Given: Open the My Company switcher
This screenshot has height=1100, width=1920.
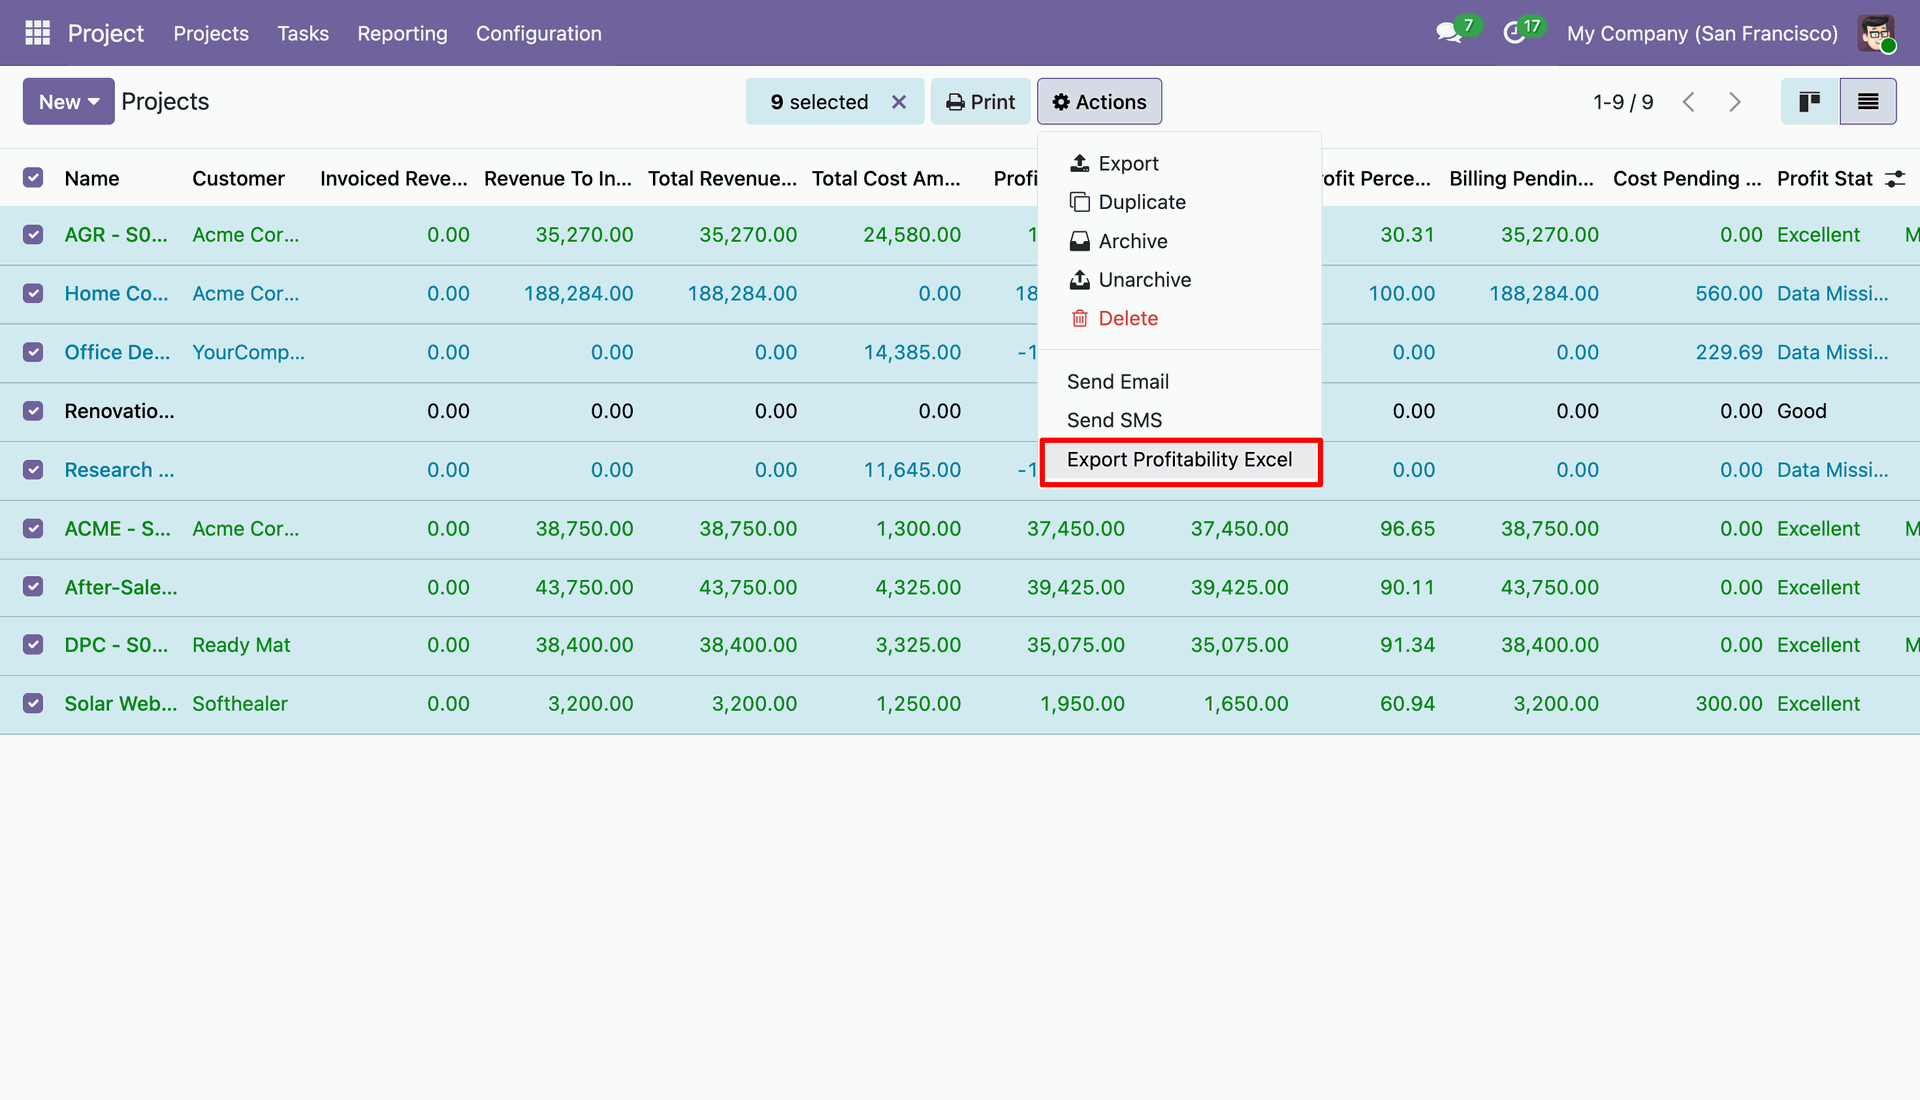Looking at the screenshot, I should (1702, 33).
